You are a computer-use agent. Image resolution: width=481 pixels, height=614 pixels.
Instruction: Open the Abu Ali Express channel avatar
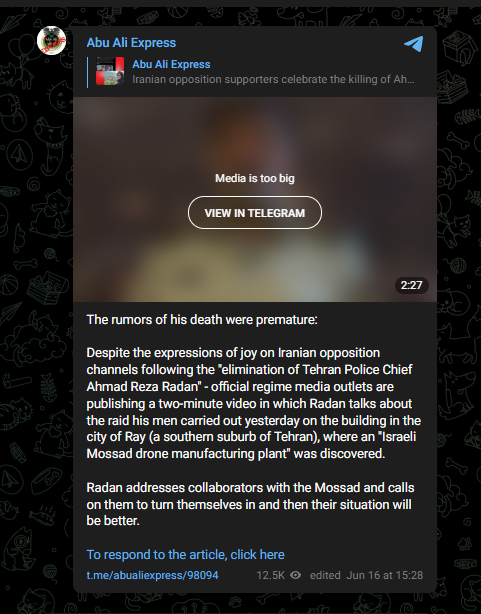51,40
